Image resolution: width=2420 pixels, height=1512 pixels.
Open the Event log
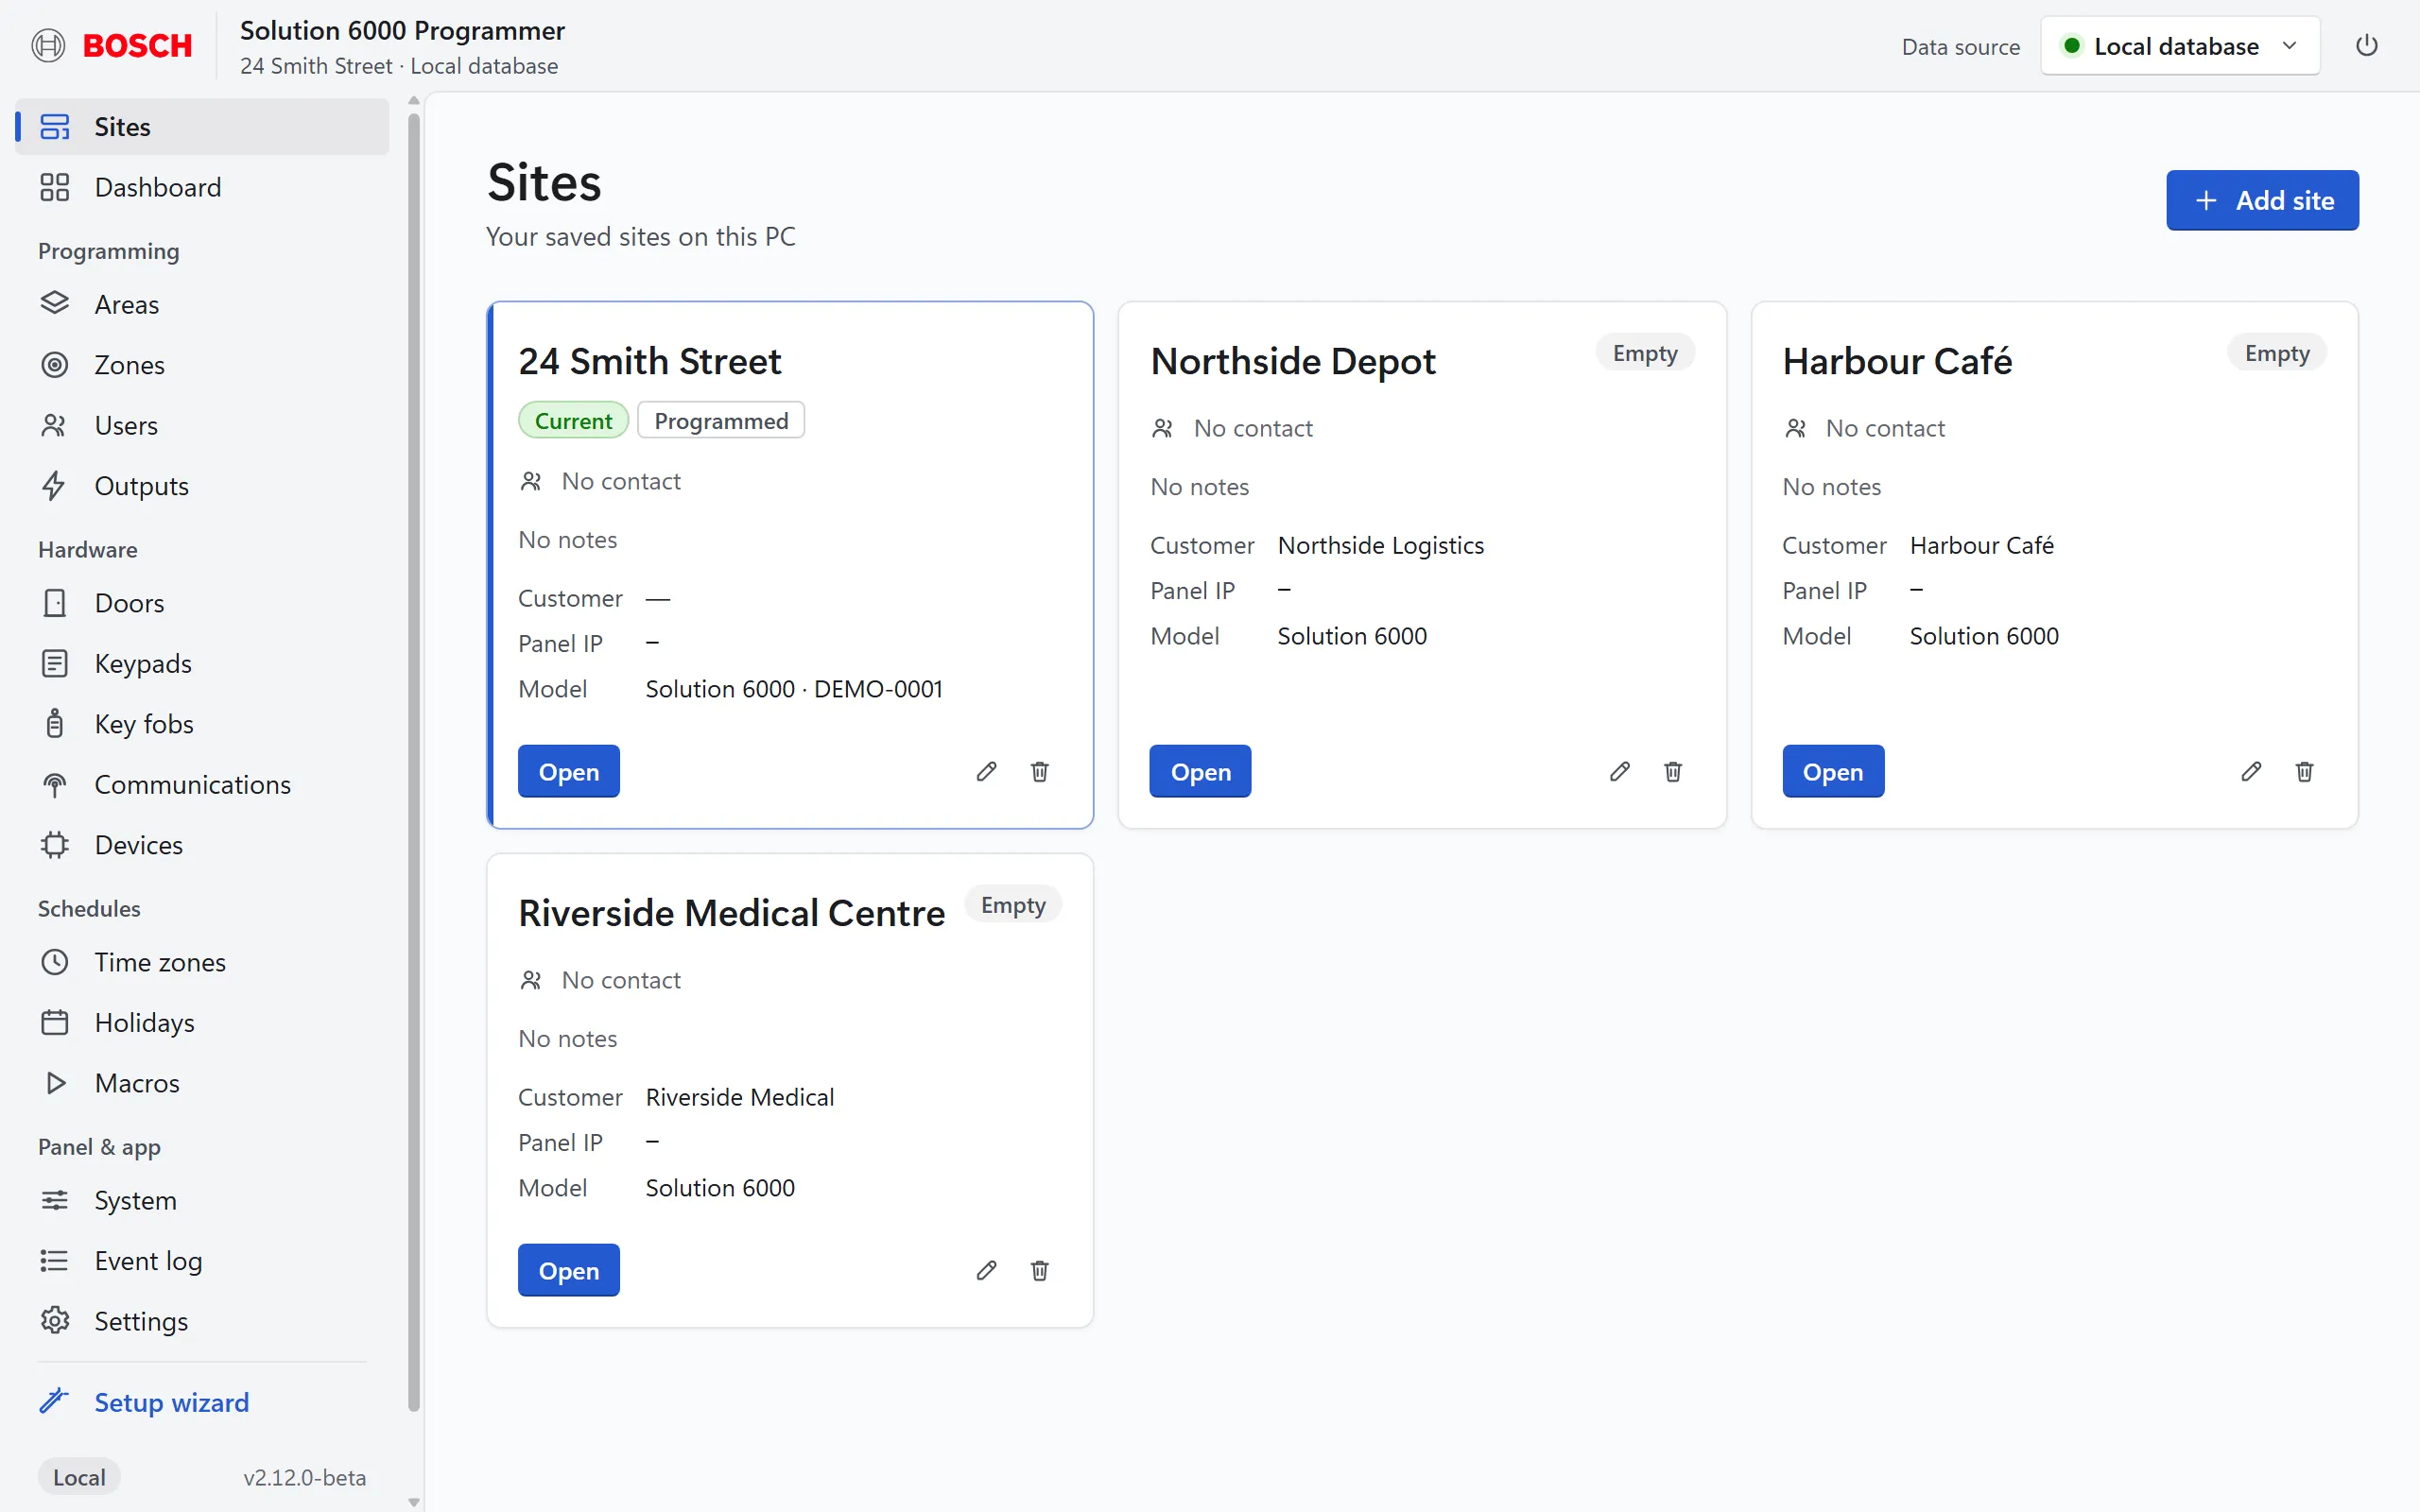pos(203,1260)
